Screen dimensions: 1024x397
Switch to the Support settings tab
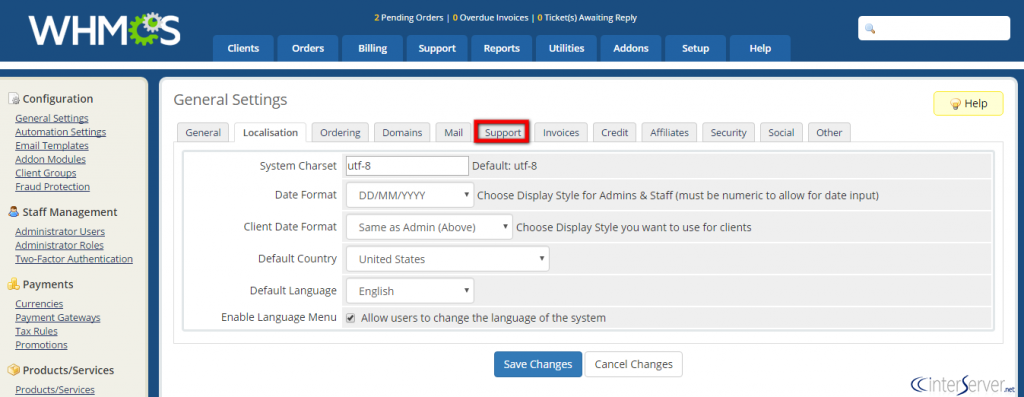(x=502, y=133)
